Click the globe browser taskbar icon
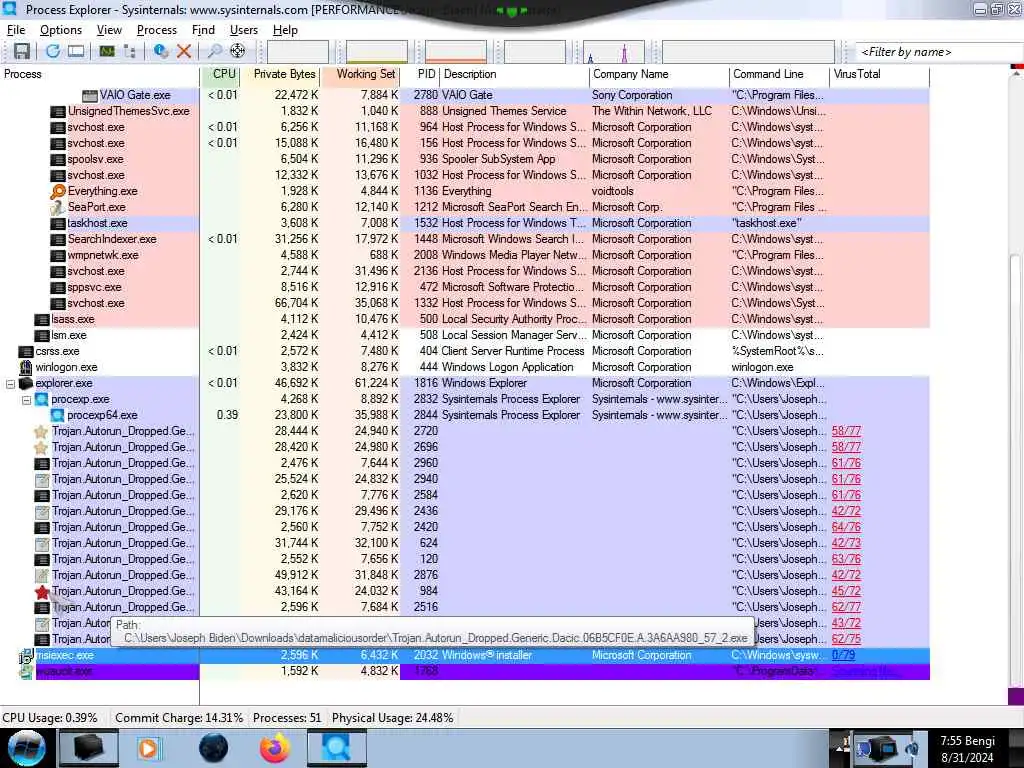Viewport: 1024px width, 768px height. coord(214,748)
